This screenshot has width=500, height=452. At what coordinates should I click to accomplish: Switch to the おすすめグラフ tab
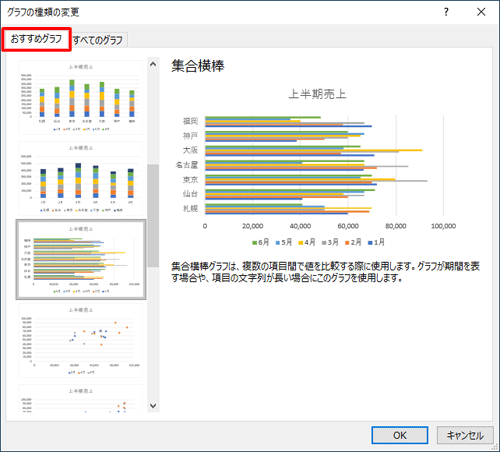coord(36,39)
